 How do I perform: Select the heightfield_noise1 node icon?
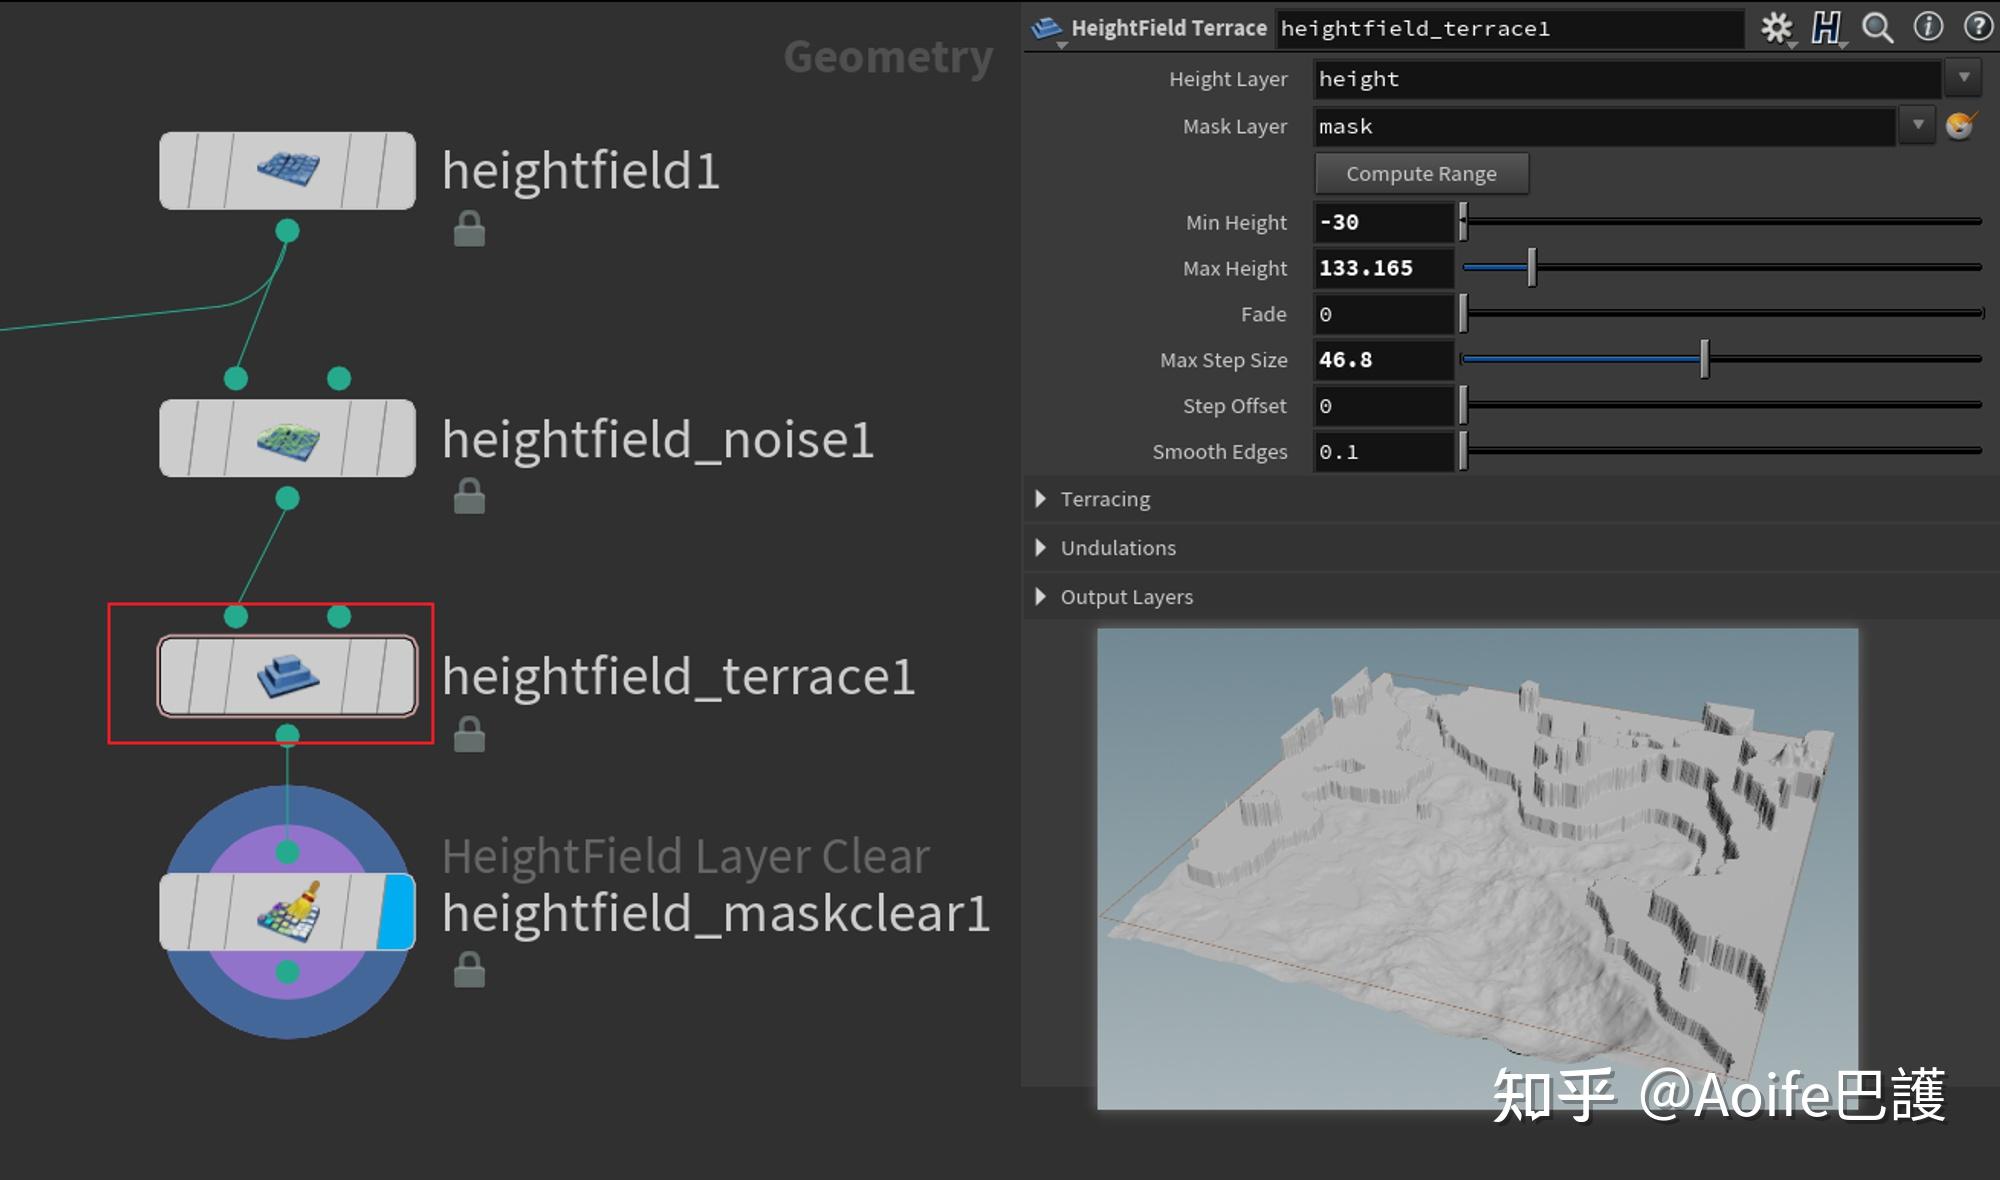click(288, 438)
